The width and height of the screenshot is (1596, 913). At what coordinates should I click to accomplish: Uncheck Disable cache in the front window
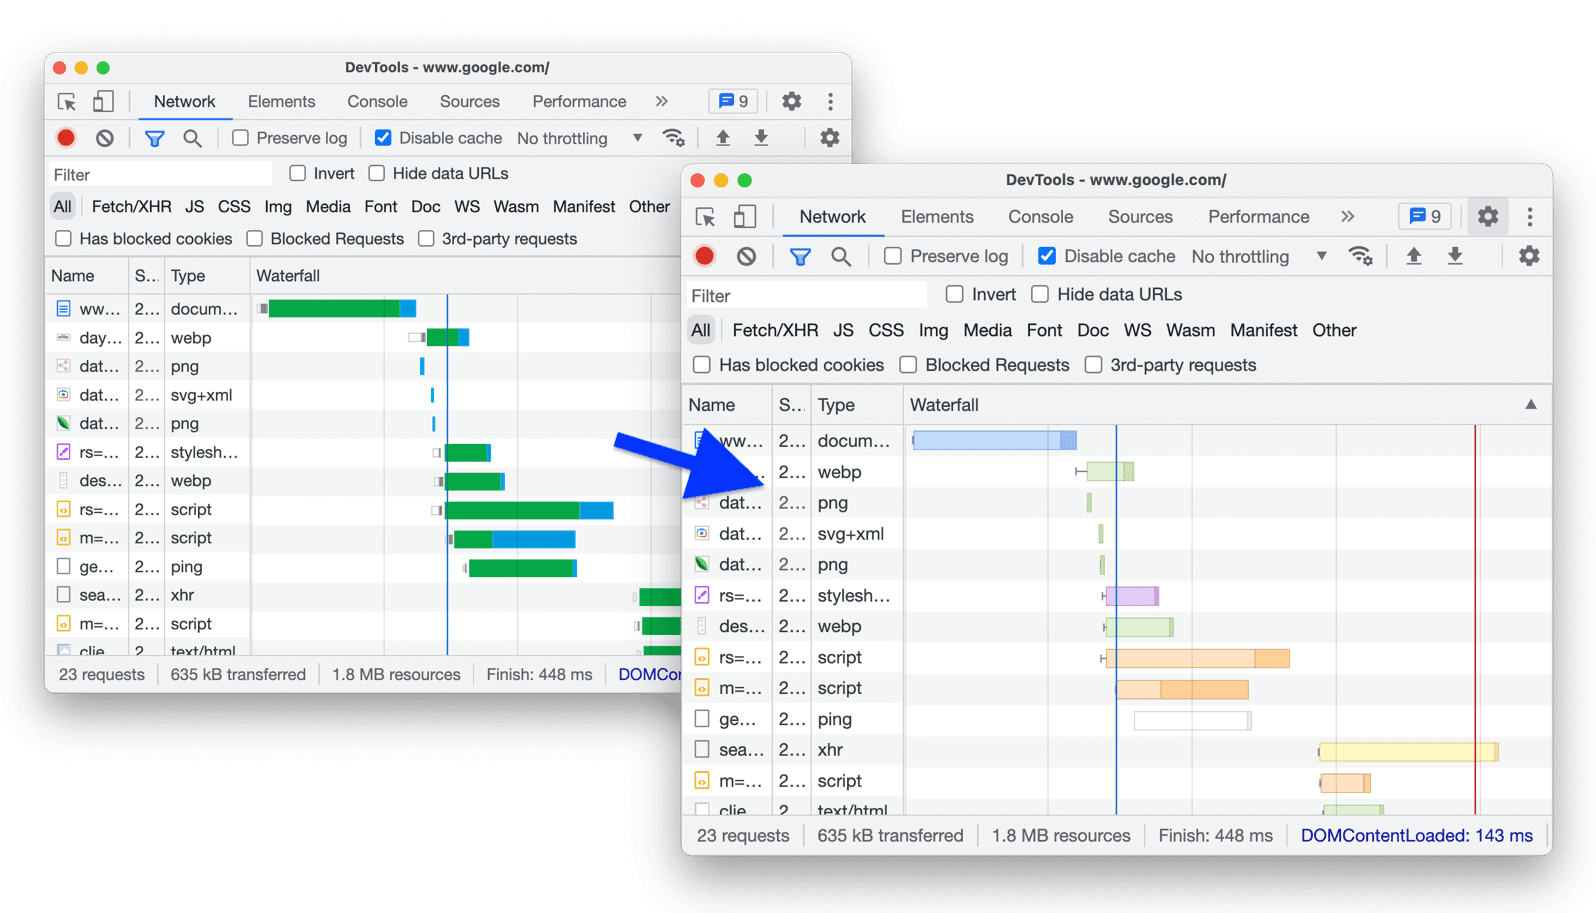click(1047, 256)
